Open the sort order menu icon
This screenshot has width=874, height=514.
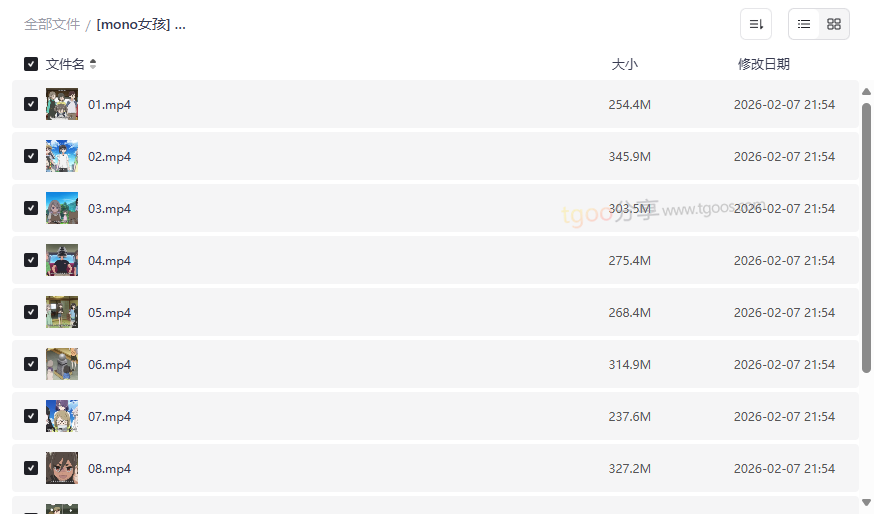click(x=756, y=24)
